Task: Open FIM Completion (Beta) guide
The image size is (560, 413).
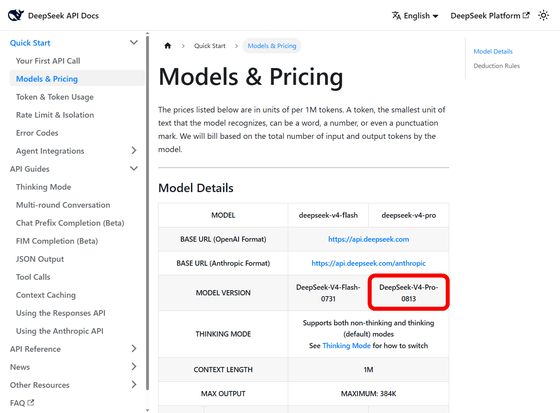Action: [x=57, y=241]
